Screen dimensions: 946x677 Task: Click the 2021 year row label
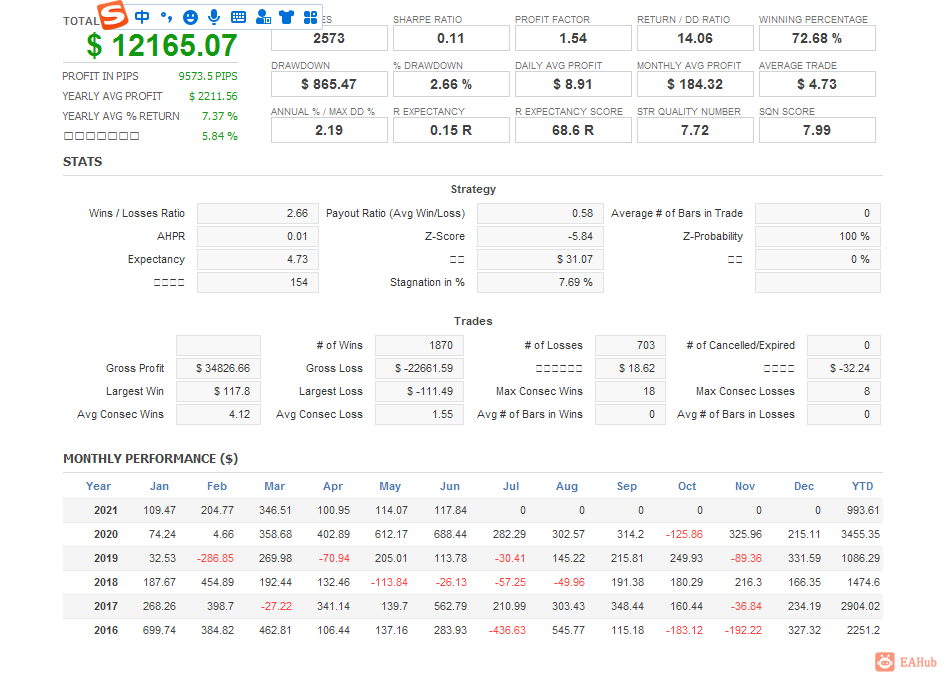[106, 510]
